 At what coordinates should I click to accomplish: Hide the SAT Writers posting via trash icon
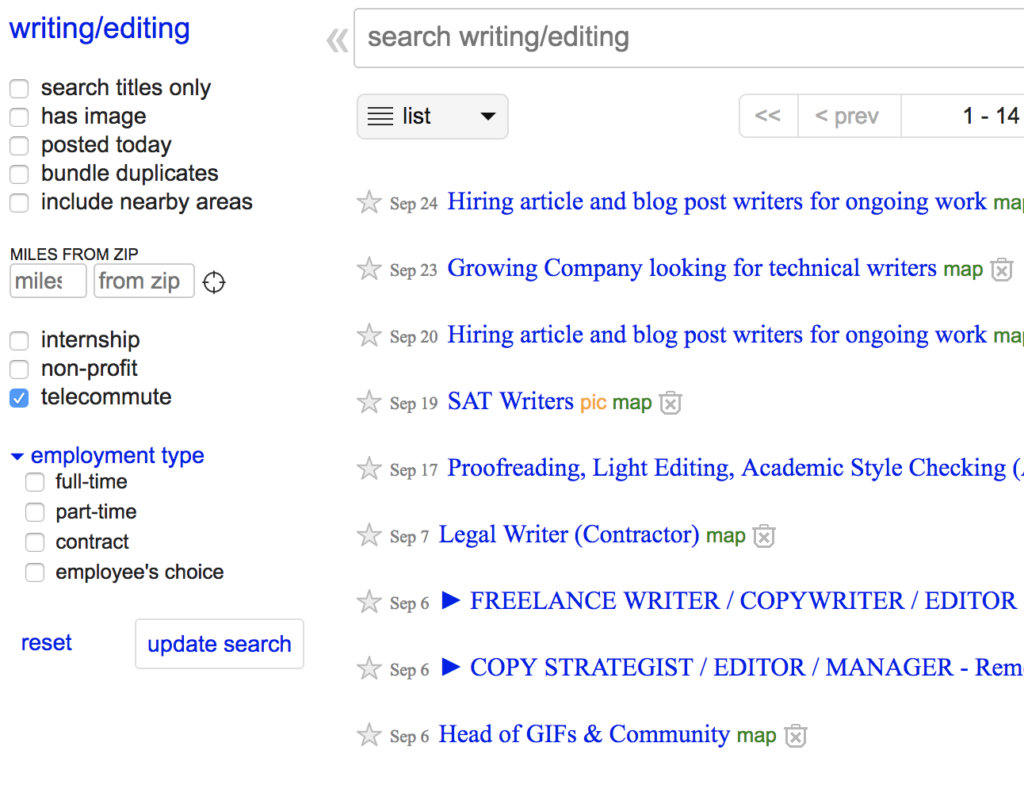(671, 403)
